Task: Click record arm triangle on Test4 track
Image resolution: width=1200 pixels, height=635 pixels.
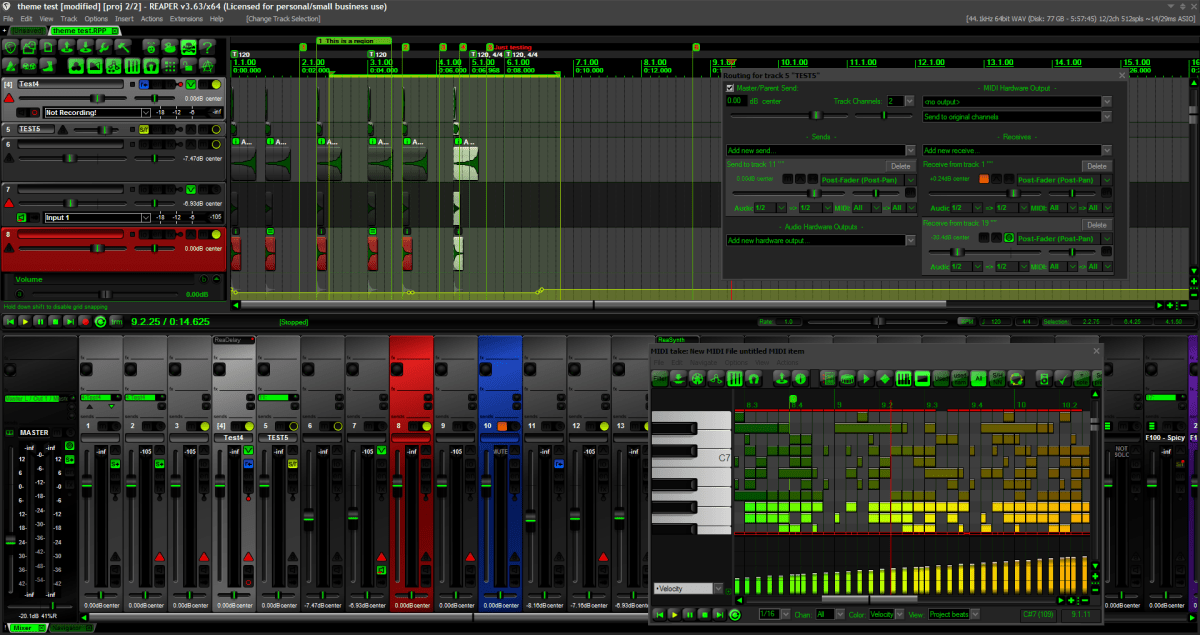Action: (x=9, y=98)
